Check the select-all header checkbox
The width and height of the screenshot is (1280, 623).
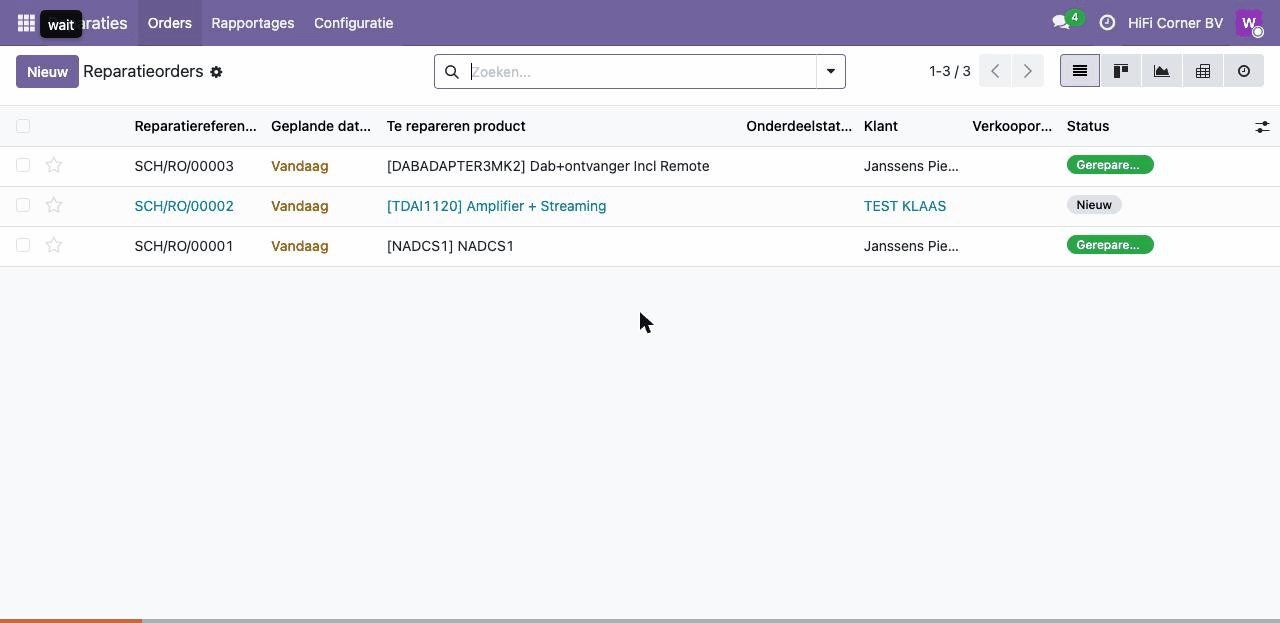[23, 126]
